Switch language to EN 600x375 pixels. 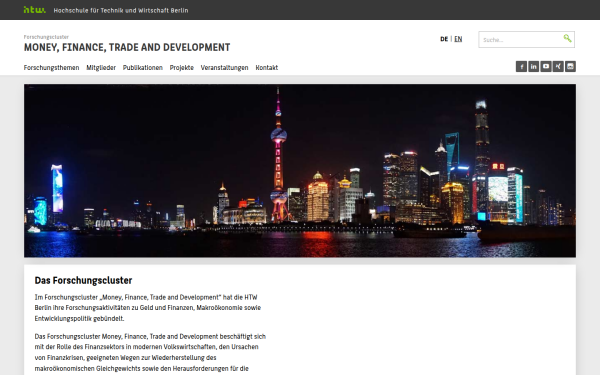pyautogui.click(x=458, y=39)
